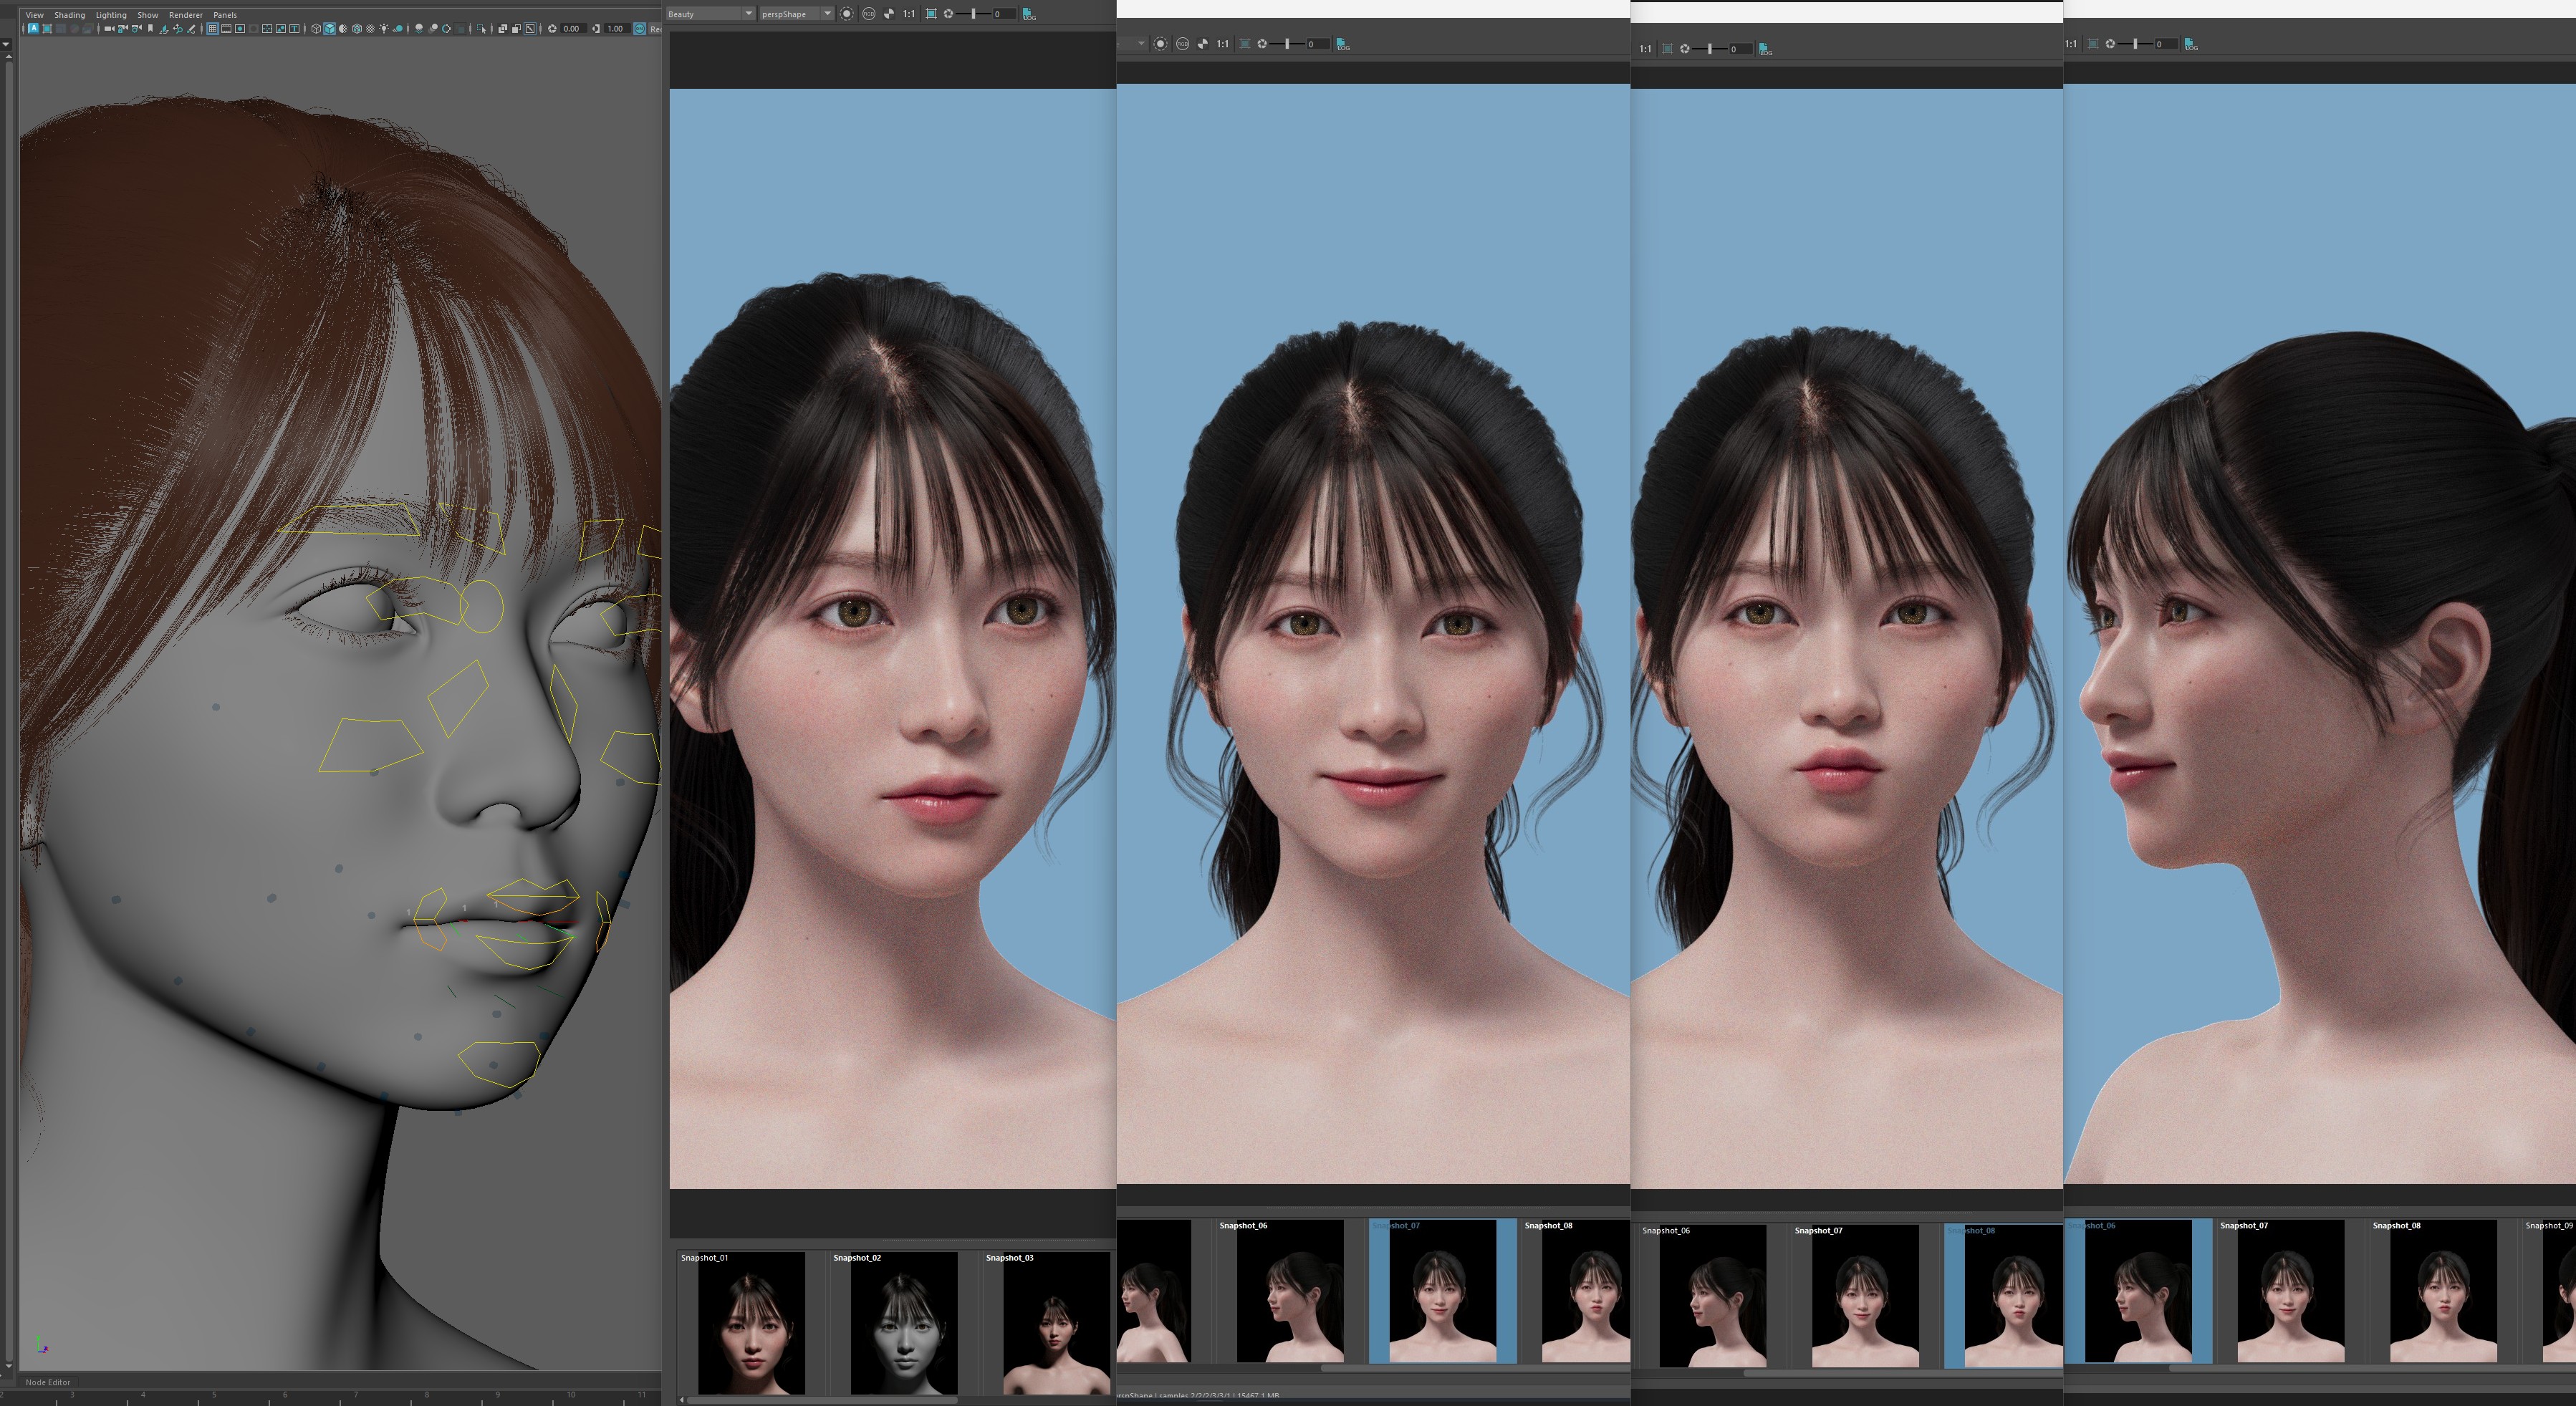Enable smooth shade all cube icon

point(329,29)
